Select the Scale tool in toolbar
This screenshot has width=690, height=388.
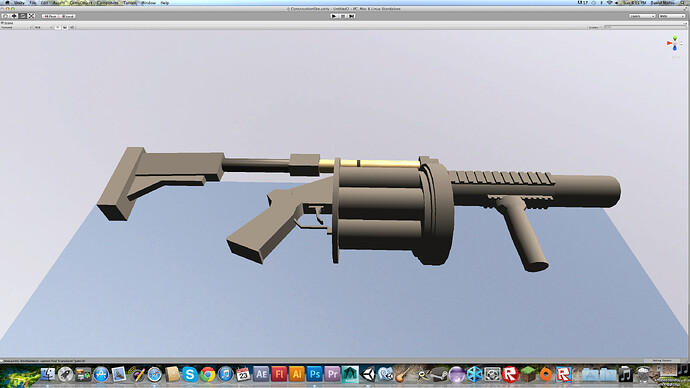coord(32,16)
